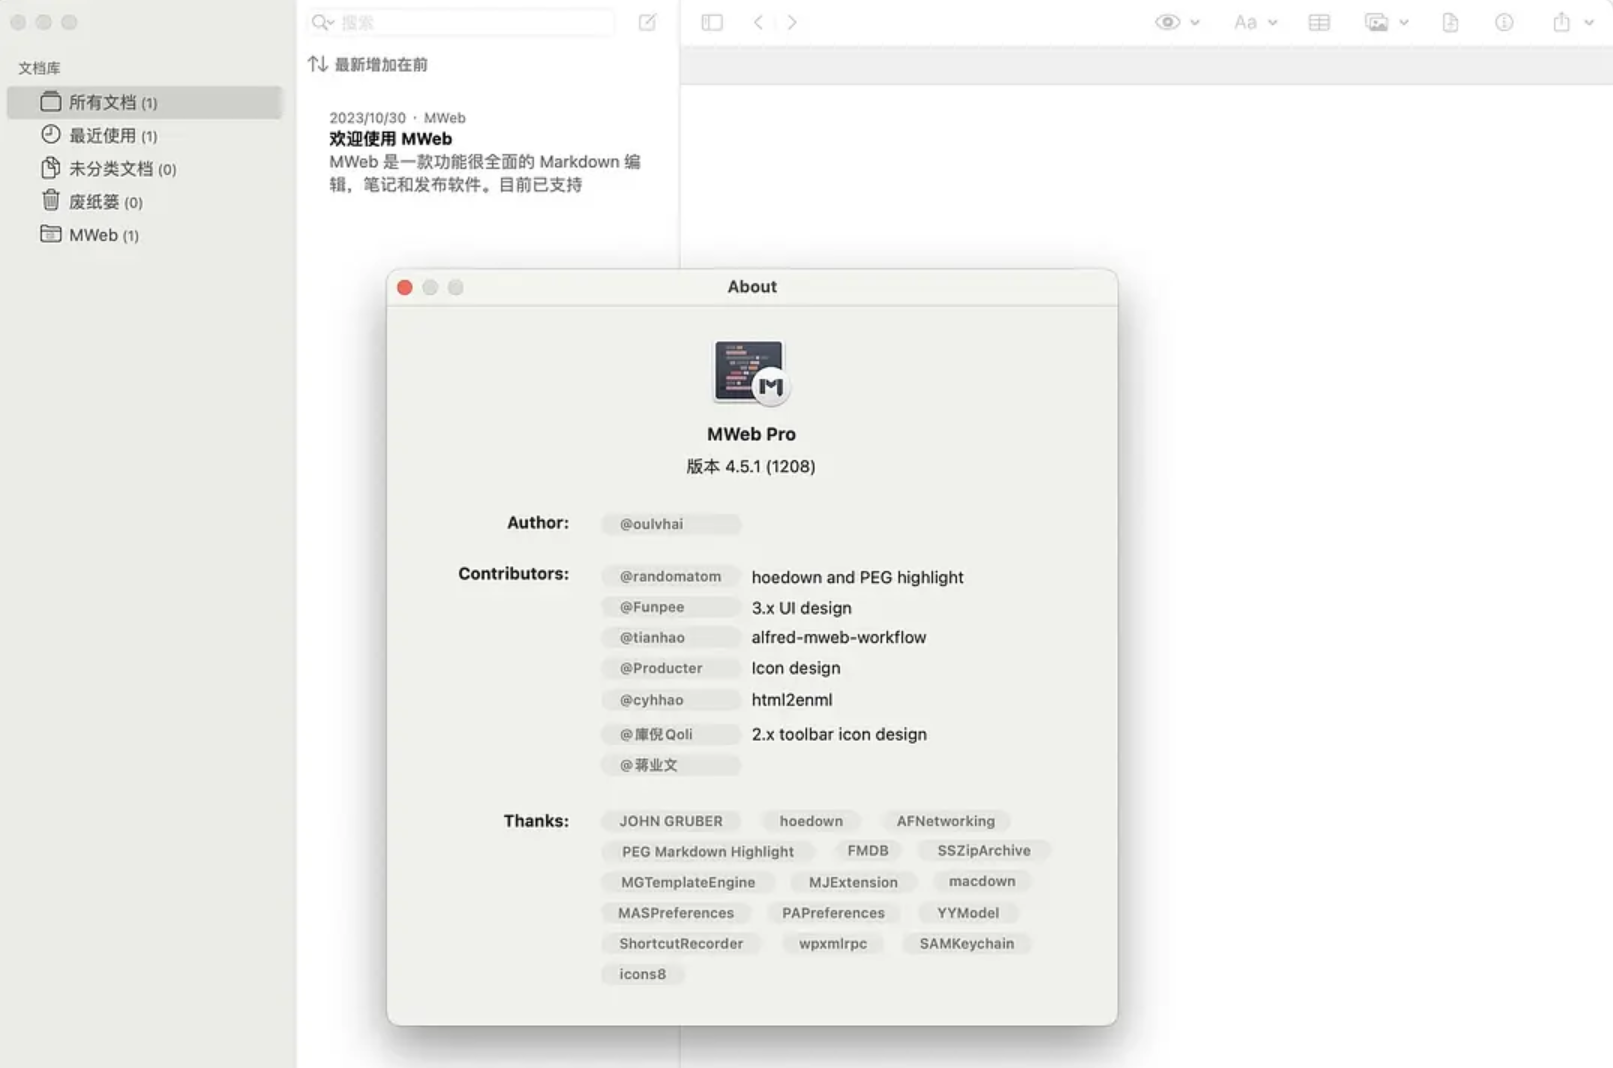Open the FMDB thanks tag
Image resolution: width=1613 pixels, height=1068 pixels.
pyautogui.click(x=868, y=851)
